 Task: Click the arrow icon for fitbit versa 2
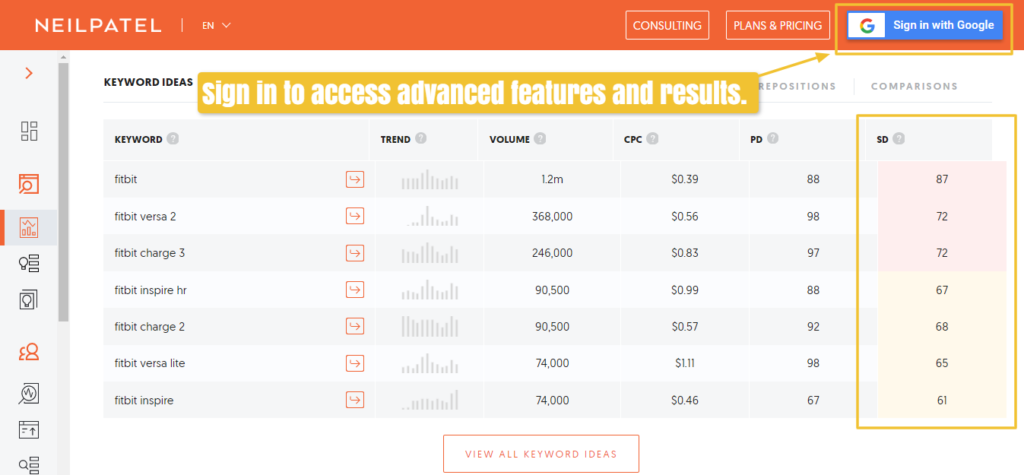coord(354,216)
